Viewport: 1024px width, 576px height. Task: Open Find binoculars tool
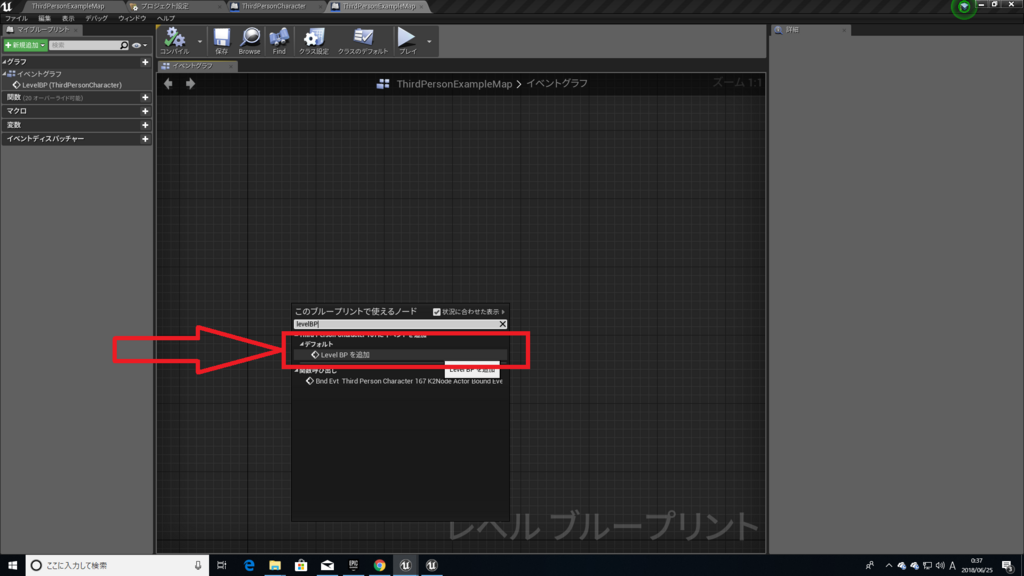(279, 40)
